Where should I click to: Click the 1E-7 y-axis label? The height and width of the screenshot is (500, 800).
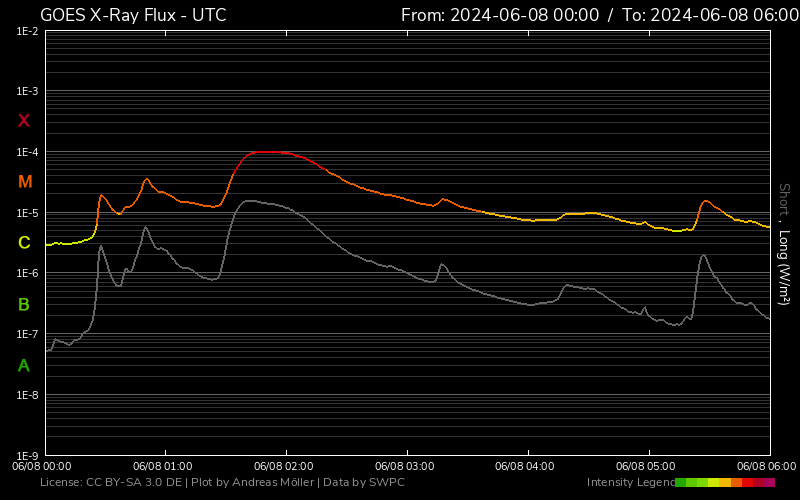(x=27, y=334)
